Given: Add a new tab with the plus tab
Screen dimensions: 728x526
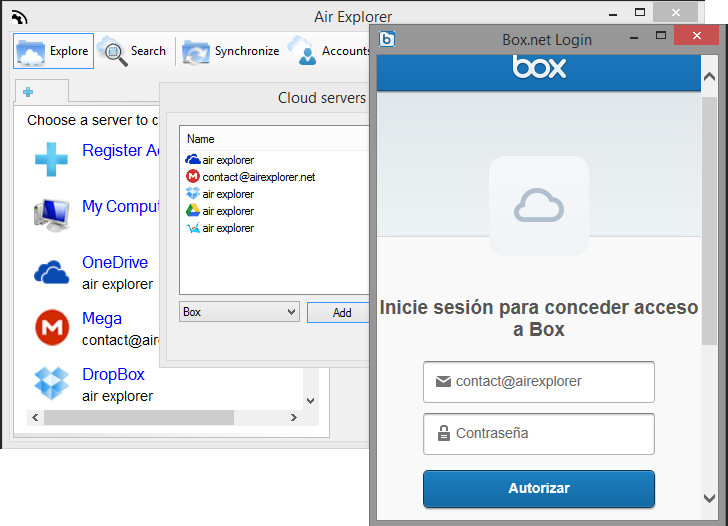Looking at the screenshot, I should point(28,92).
